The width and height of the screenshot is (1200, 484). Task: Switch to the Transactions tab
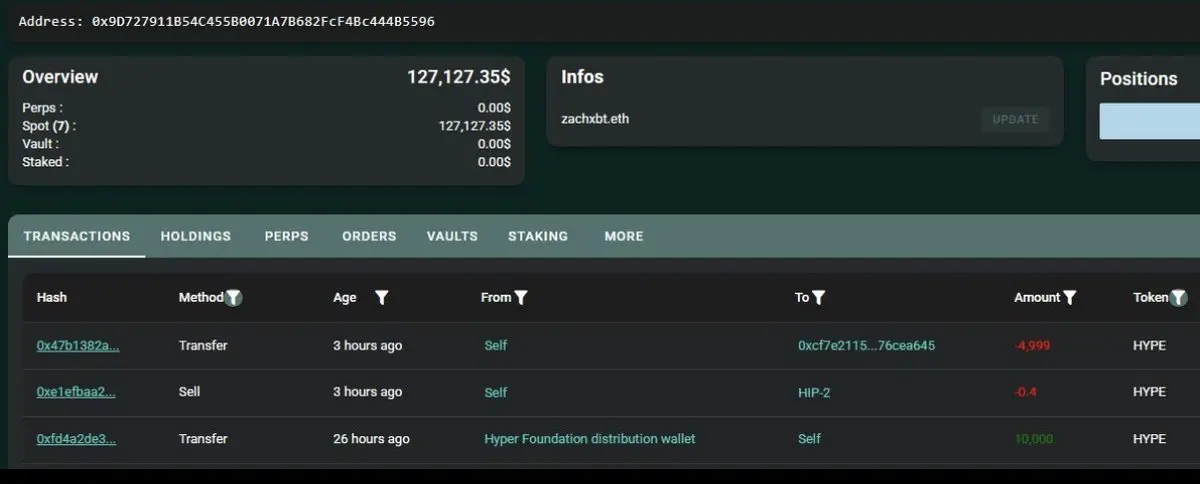coord(77,236)
